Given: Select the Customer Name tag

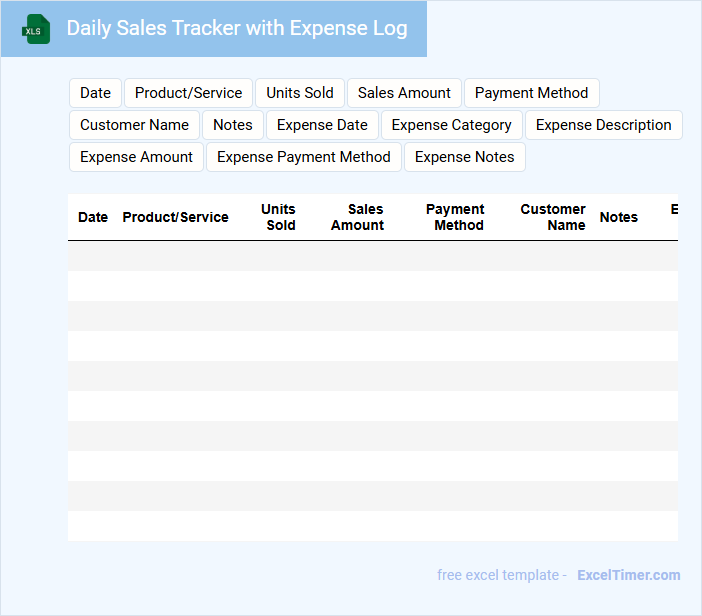Looking at the screenshot, I should (134, 125).
